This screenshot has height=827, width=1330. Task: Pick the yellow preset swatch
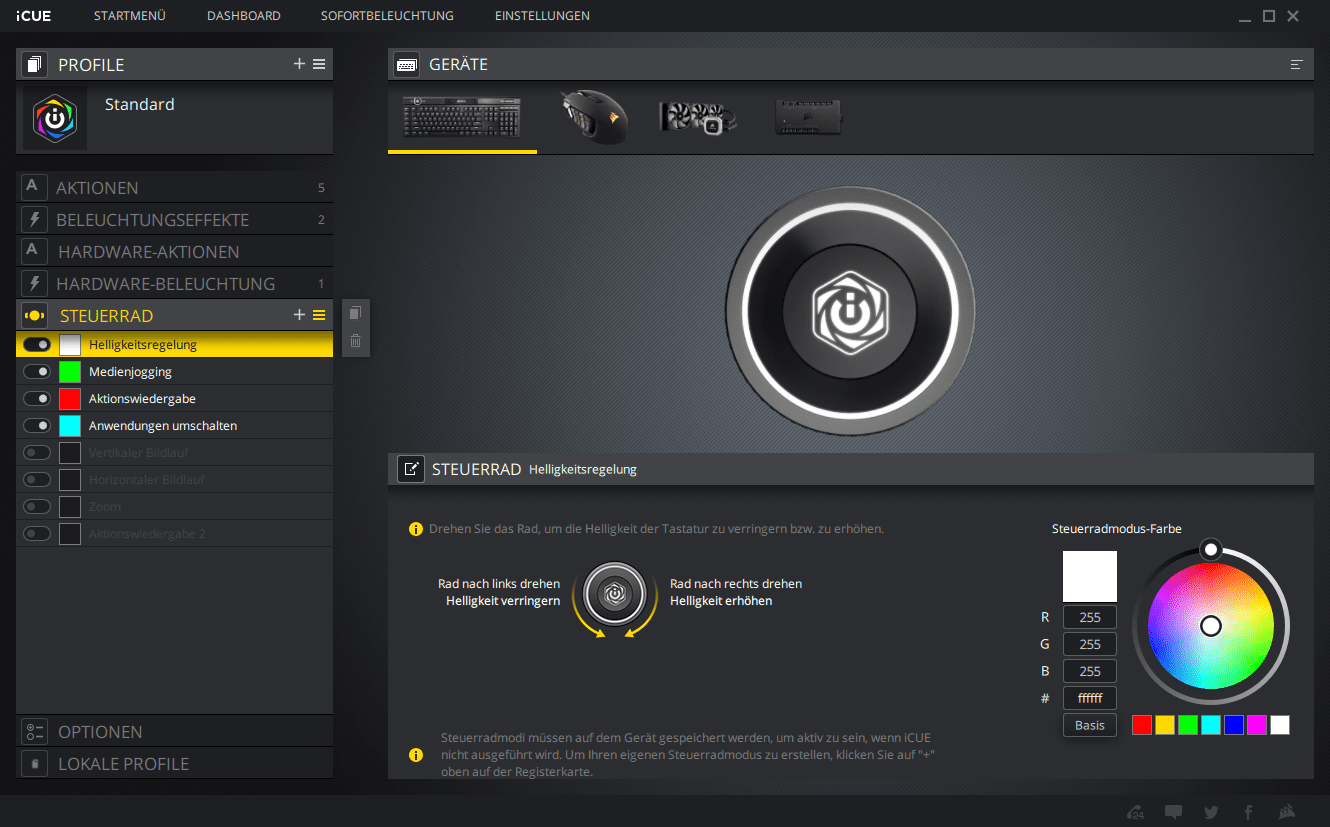[x=1165, y=725]
